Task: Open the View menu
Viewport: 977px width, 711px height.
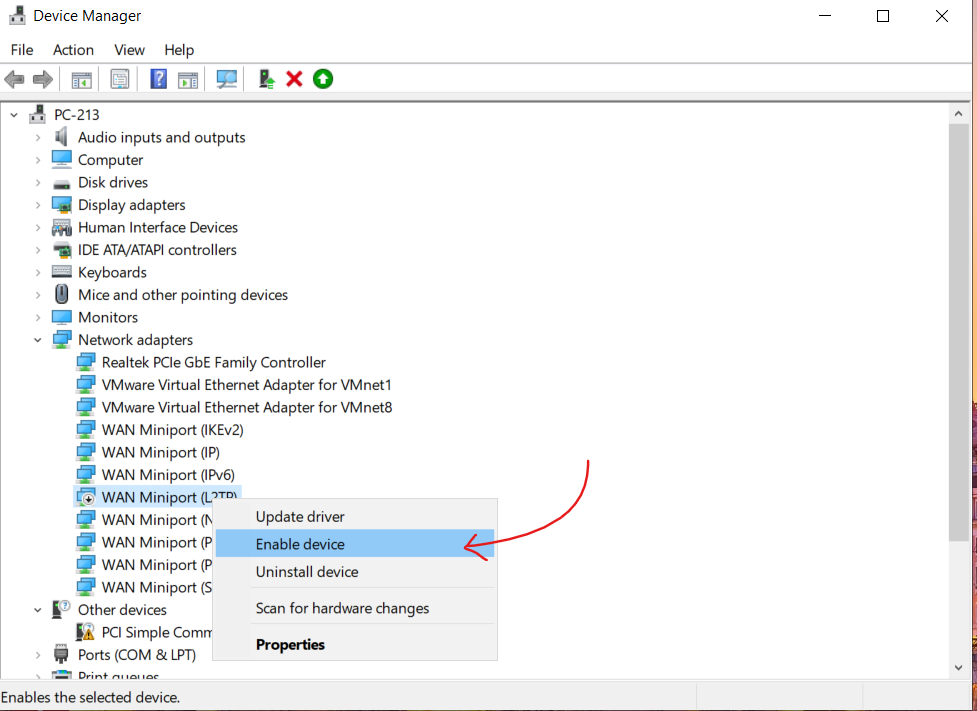Action: [129, 50]
